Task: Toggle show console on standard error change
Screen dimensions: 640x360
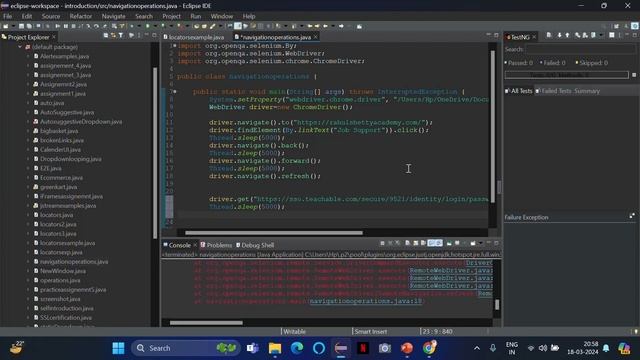Action: tap(439, 243)
